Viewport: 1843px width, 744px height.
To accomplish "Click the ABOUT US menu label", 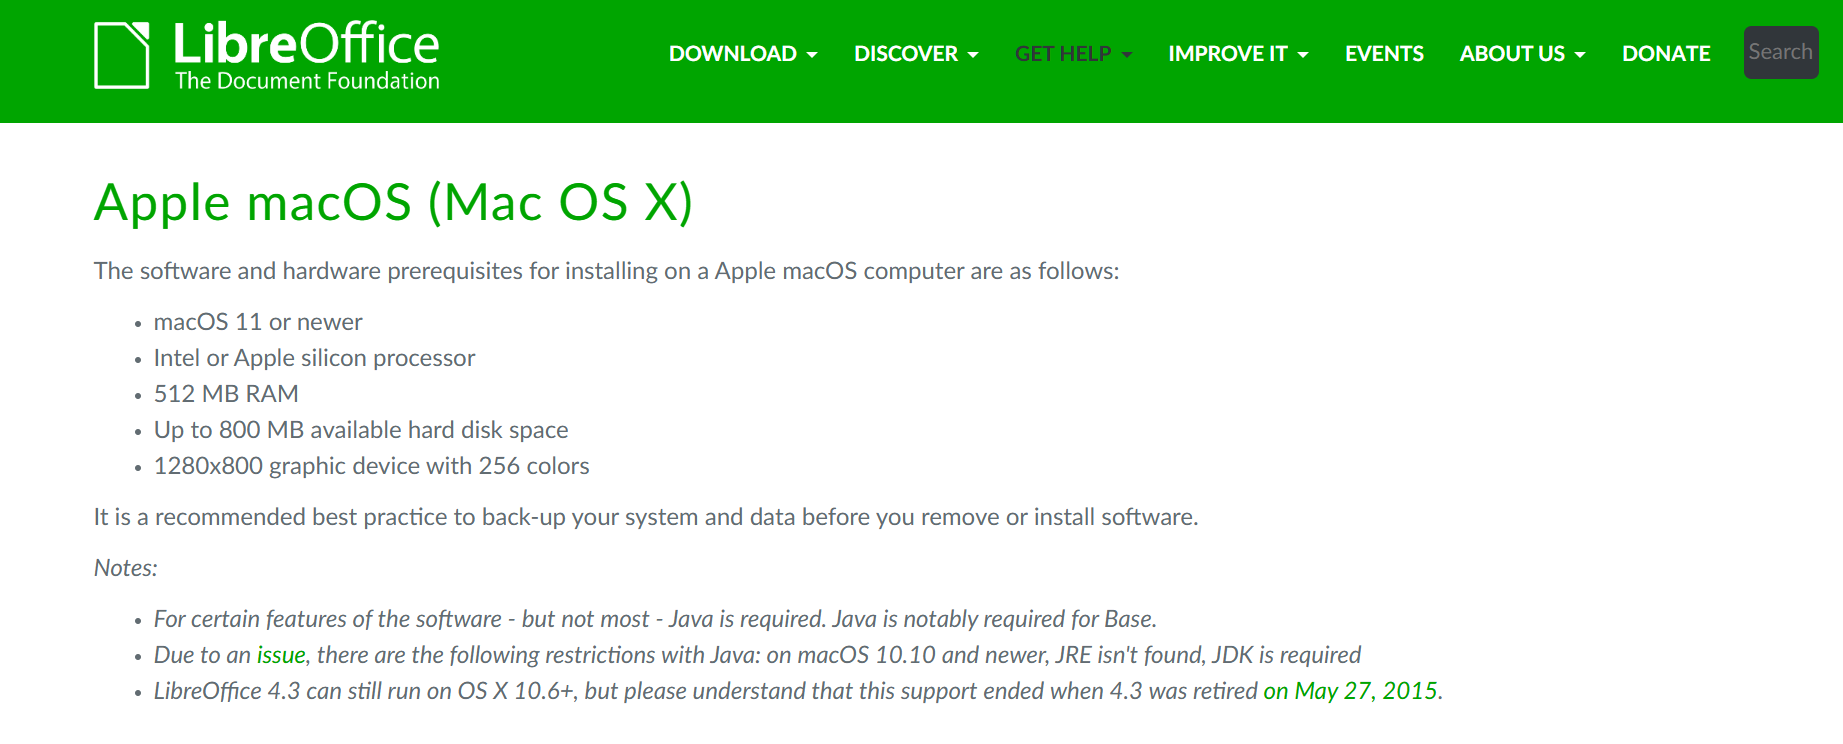I will click(1513, 53).
